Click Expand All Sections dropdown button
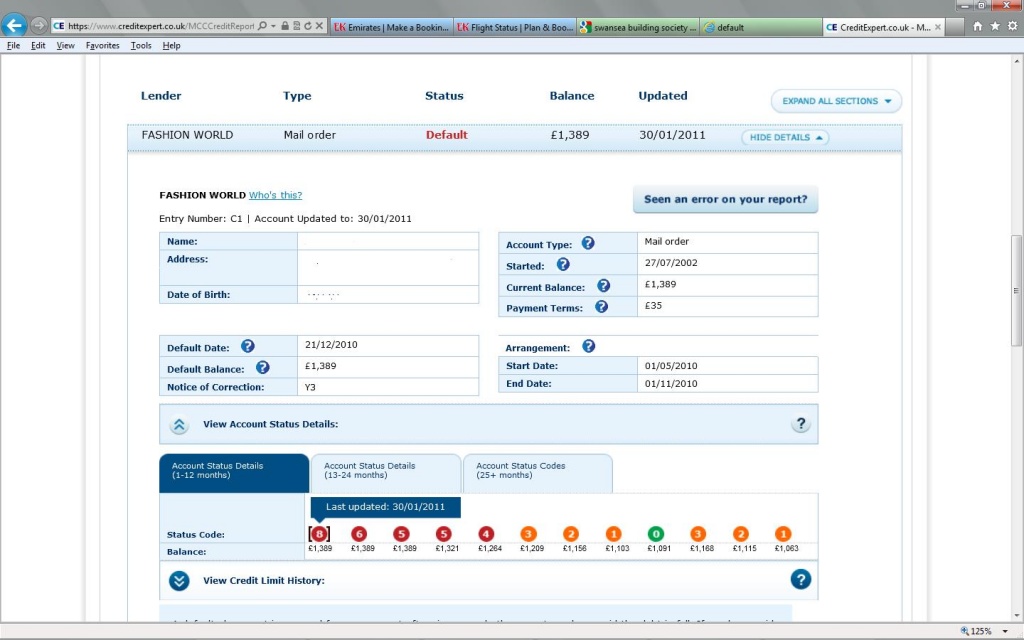 [836, 101]
